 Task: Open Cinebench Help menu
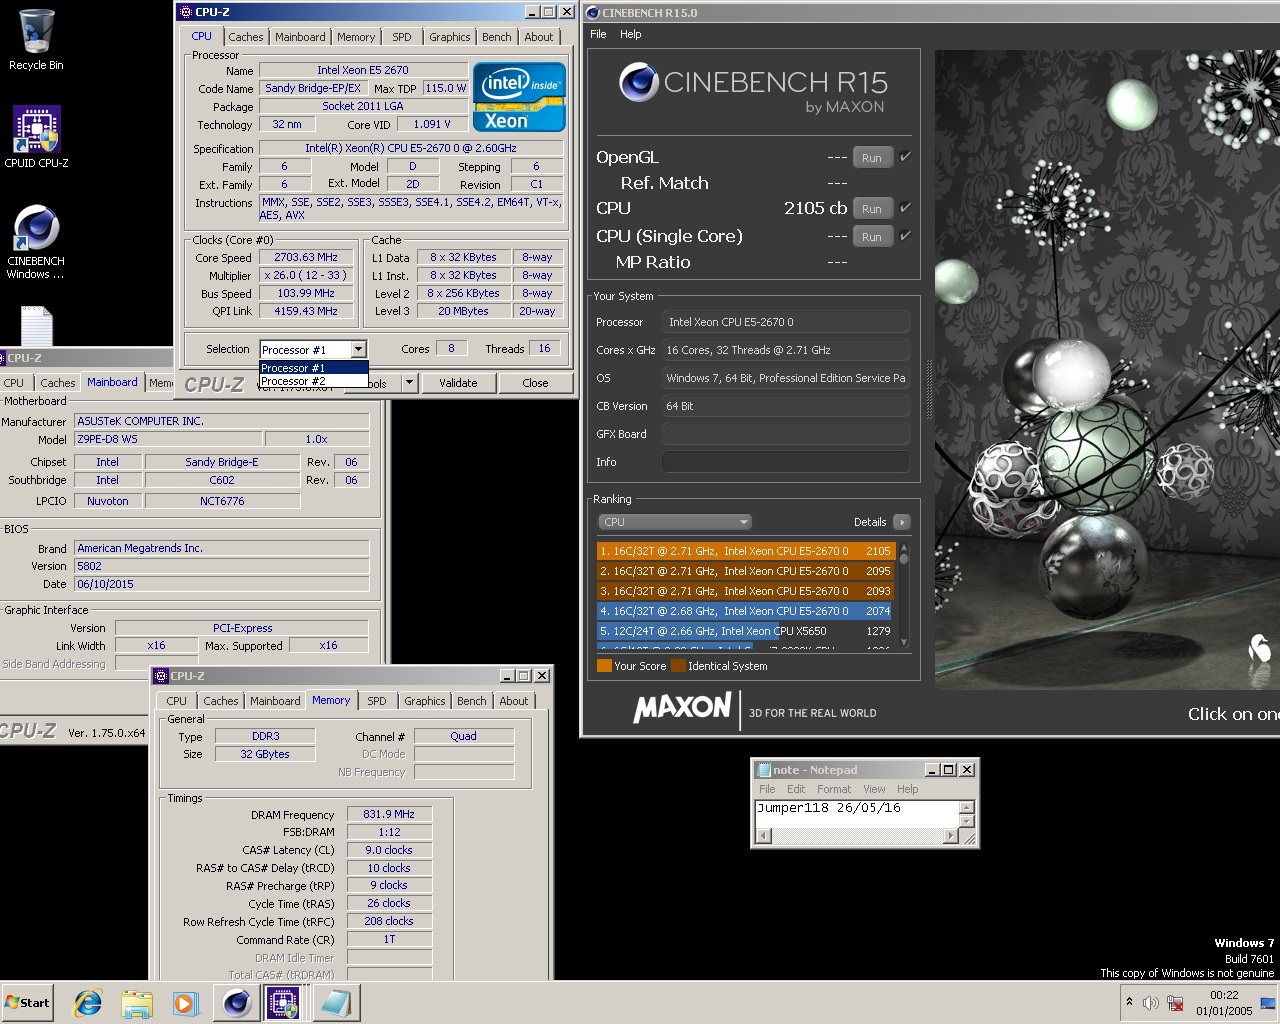click(630, 34)
